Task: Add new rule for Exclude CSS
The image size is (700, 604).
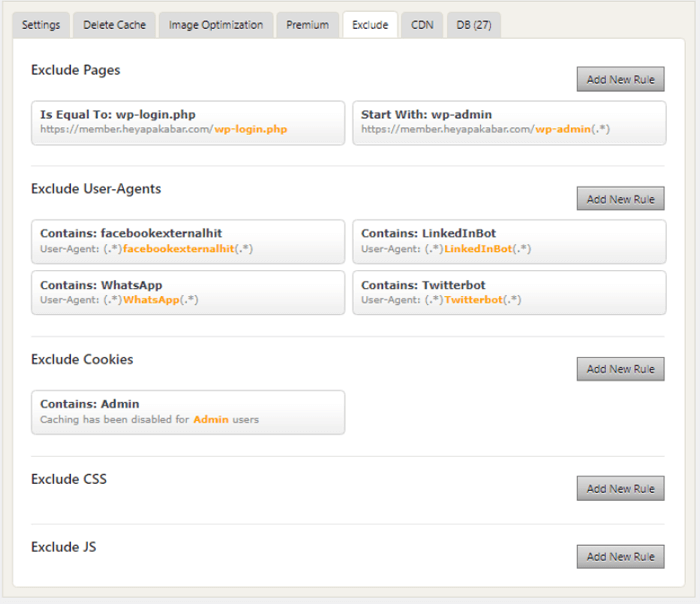Action: pos(620,489)
